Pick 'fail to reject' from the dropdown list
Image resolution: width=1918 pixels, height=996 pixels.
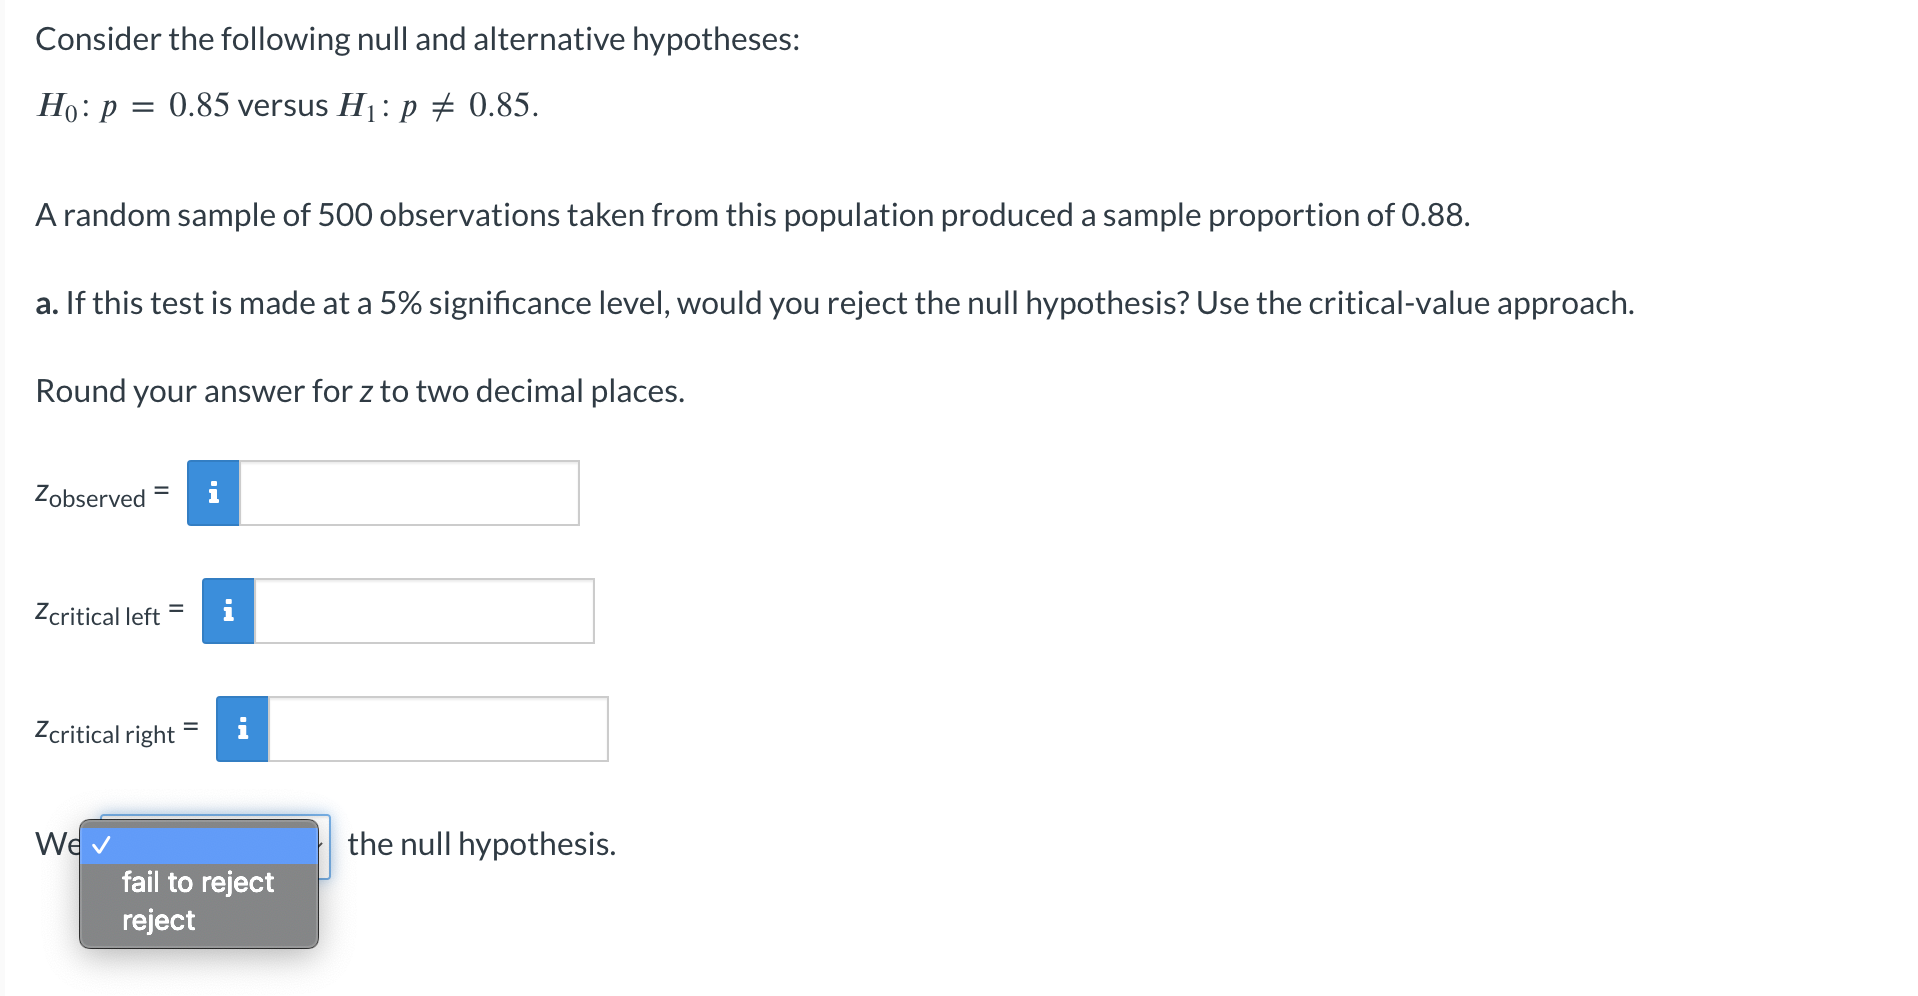pyautogui.click(x=196, y=881)
